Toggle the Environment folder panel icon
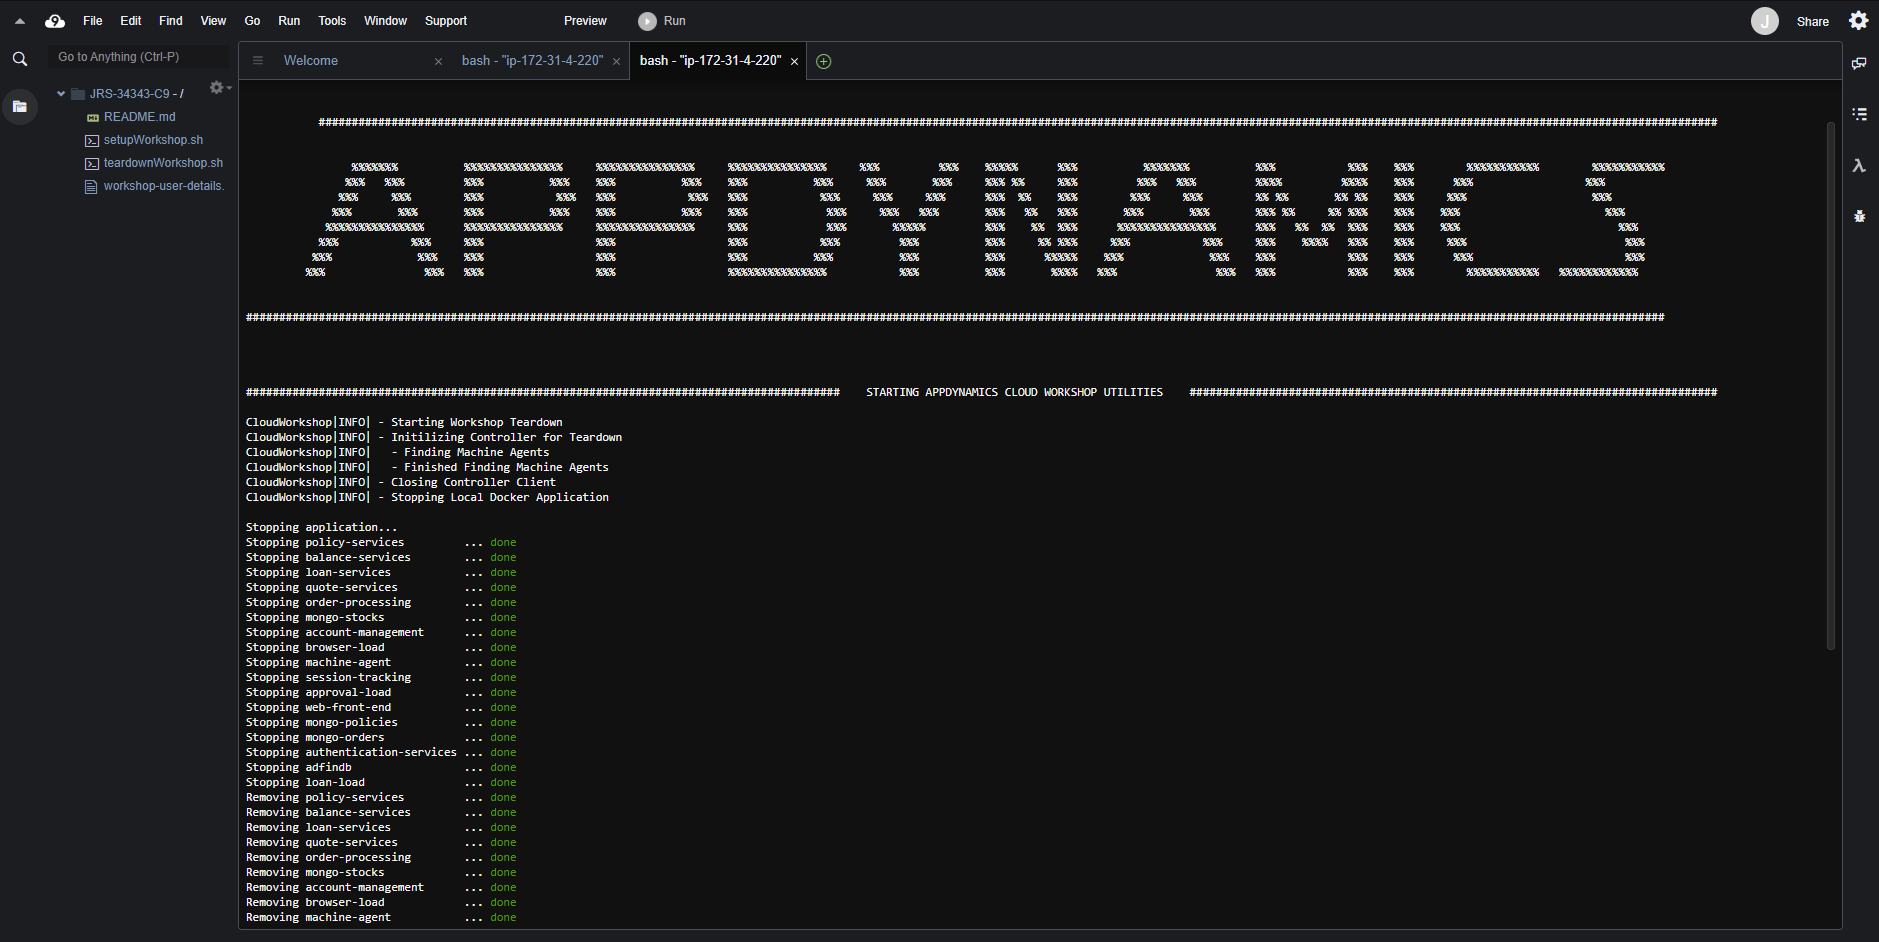 click(x=19, y=106)
